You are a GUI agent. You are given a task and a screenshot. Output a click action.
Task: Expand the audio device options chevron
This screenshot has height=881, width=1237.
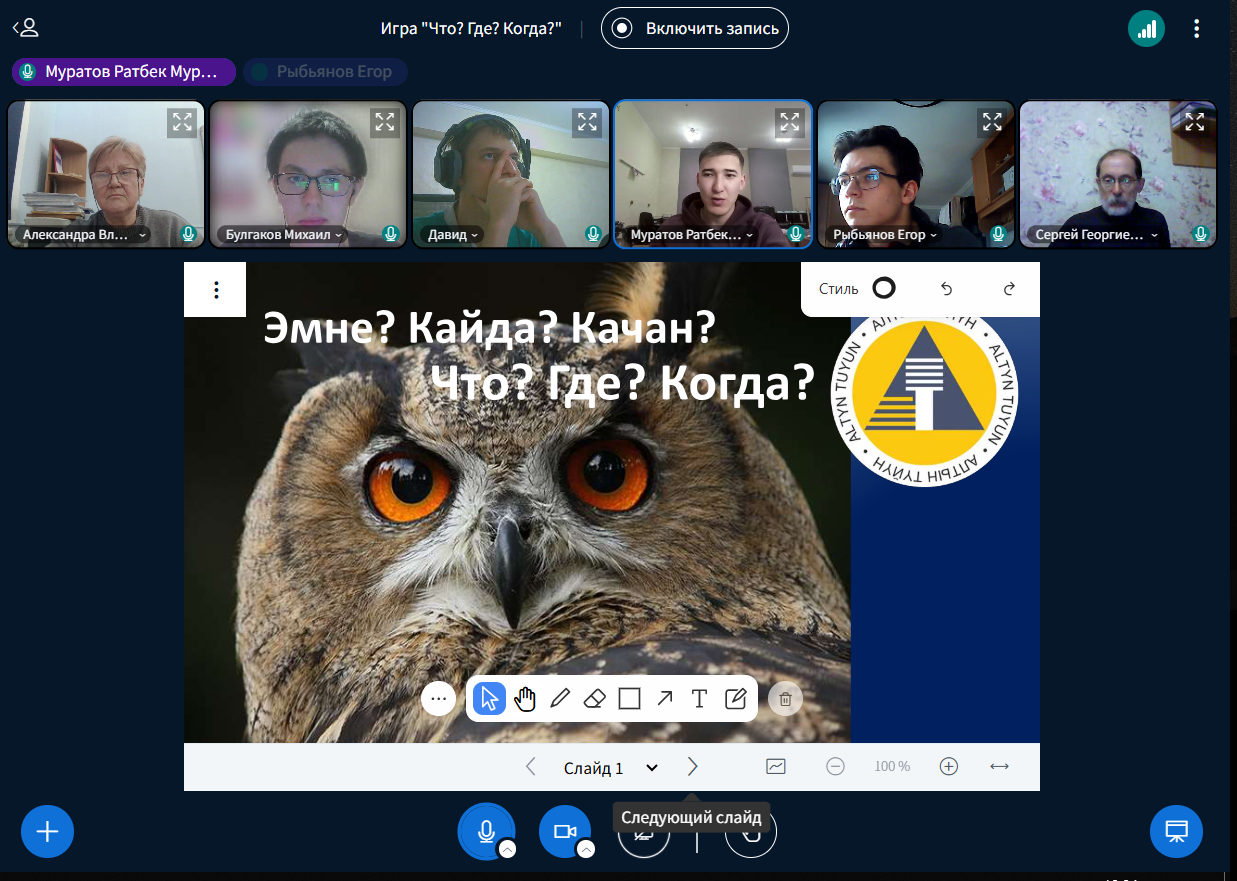(x=508, y=850)
